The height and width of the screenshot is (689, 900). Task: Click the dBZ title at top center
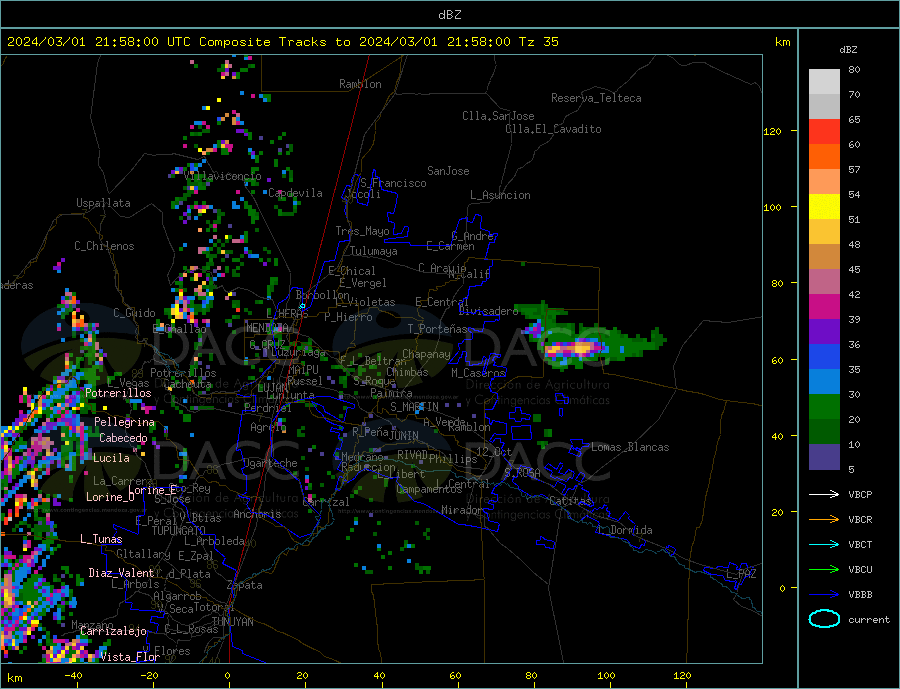449,15
